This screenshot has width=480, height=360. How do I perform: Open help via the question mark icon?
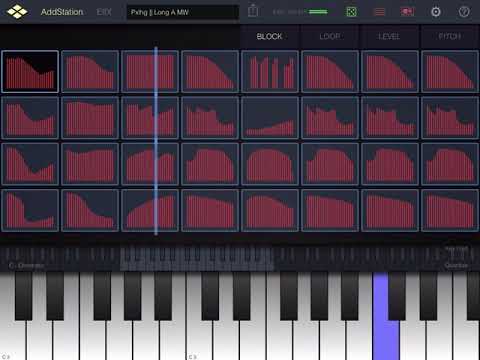[x=464, y=12]
